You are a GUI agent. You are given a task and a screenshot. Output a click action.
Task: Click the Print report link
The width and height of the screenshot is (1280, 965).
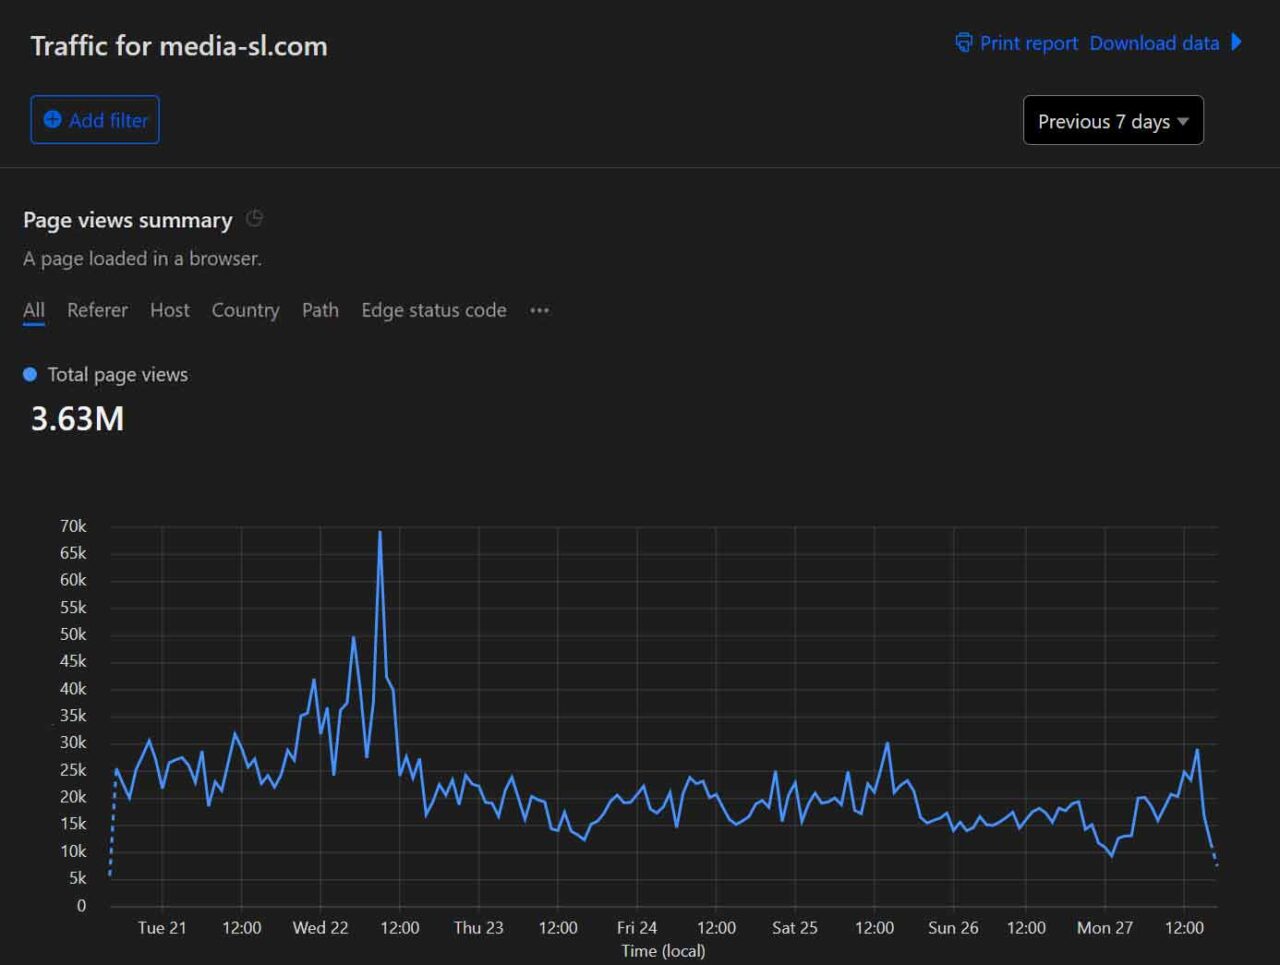pyautogui.click(x=1028, y=43)
